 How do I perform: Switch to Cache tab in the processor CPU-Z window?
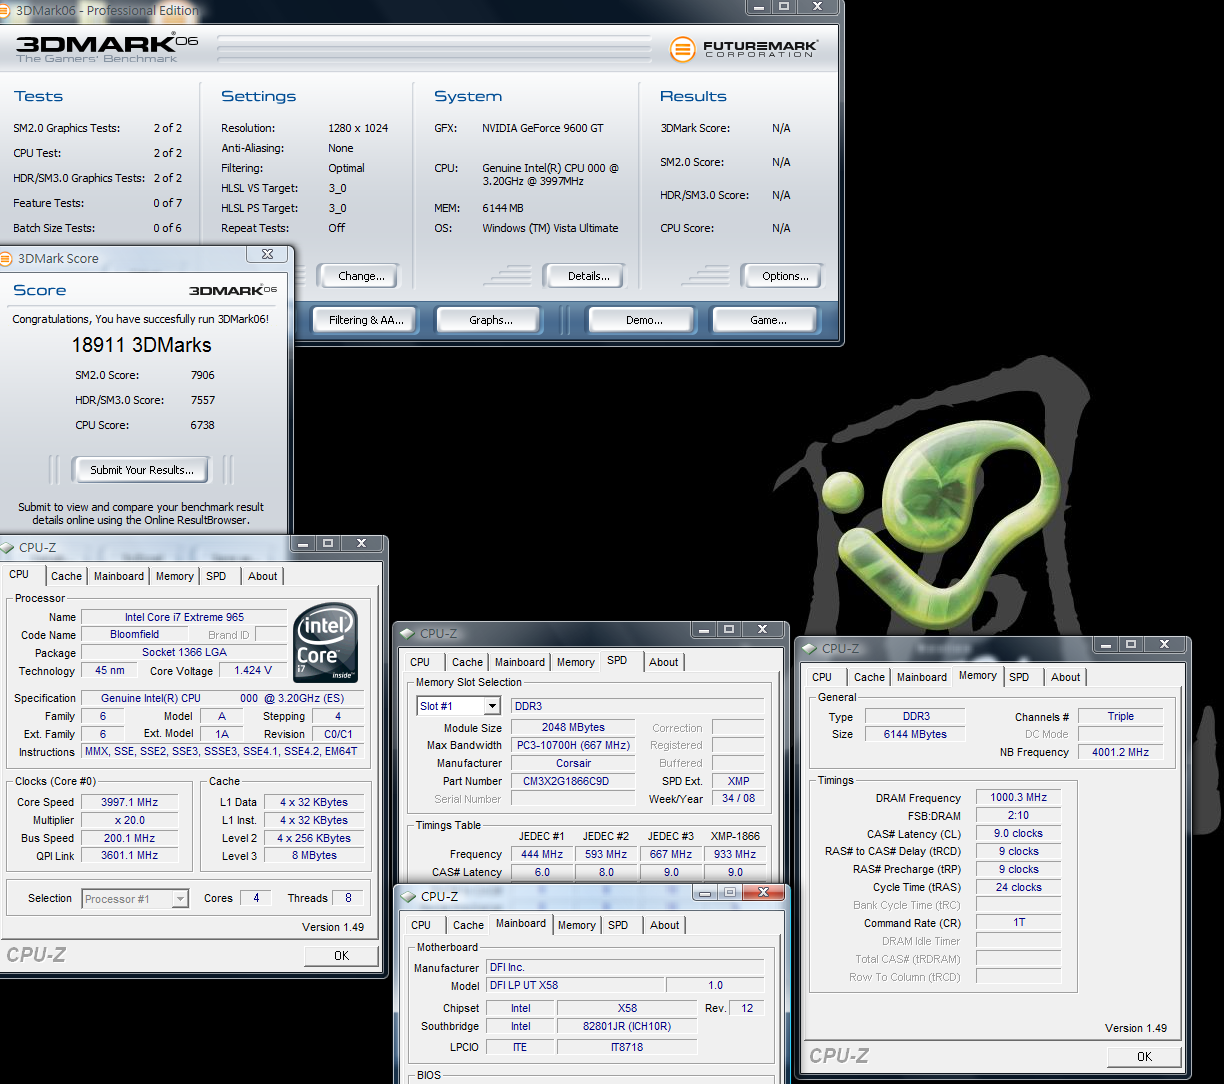click(66, 576)
